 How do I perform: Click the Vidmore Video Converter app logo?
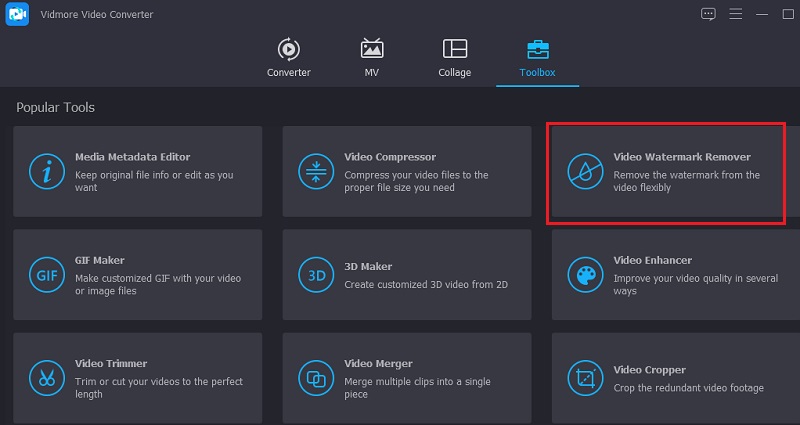[17, 16]
